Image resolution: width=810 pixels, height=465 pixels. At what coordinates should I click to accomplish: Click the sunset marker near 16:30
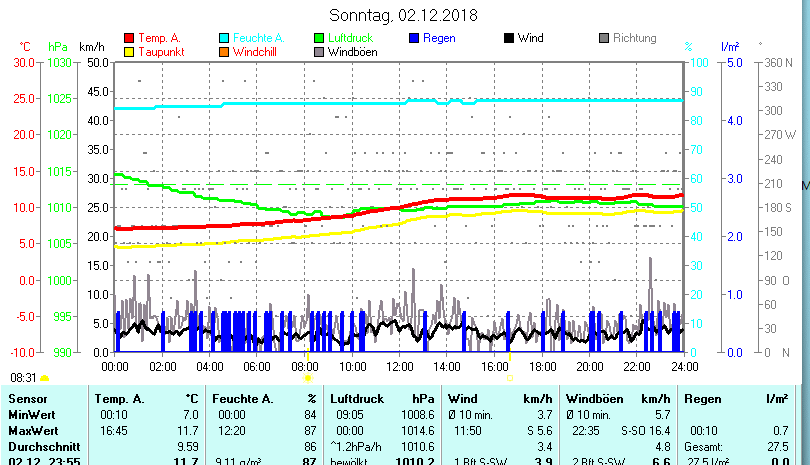pos(510,378)
